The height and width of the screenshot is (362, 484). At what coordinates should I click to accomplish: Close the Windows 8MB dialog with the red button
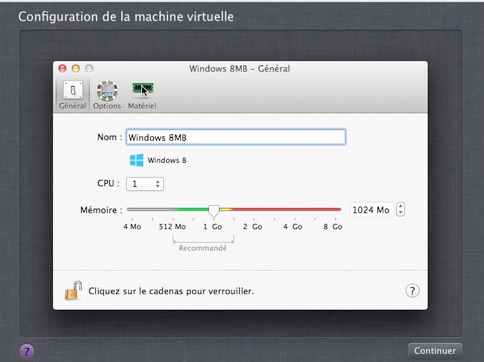62,68
